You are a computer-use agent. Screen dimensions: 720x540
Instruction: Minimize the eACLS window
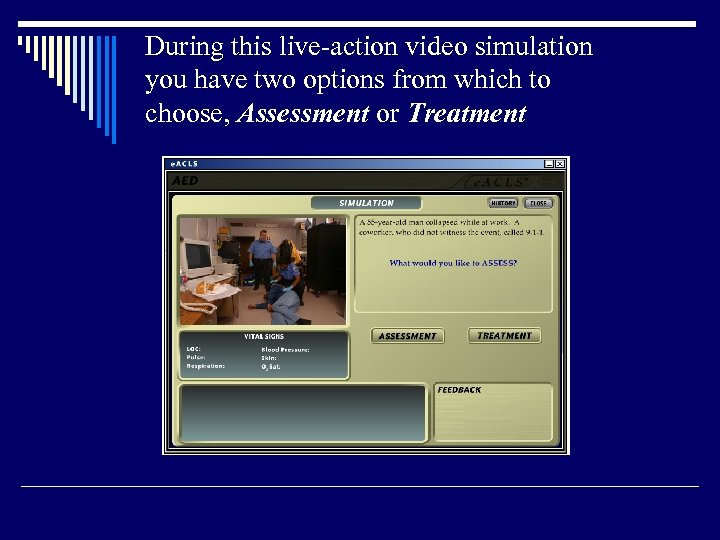pyautogui.click(x=549, y=164)
